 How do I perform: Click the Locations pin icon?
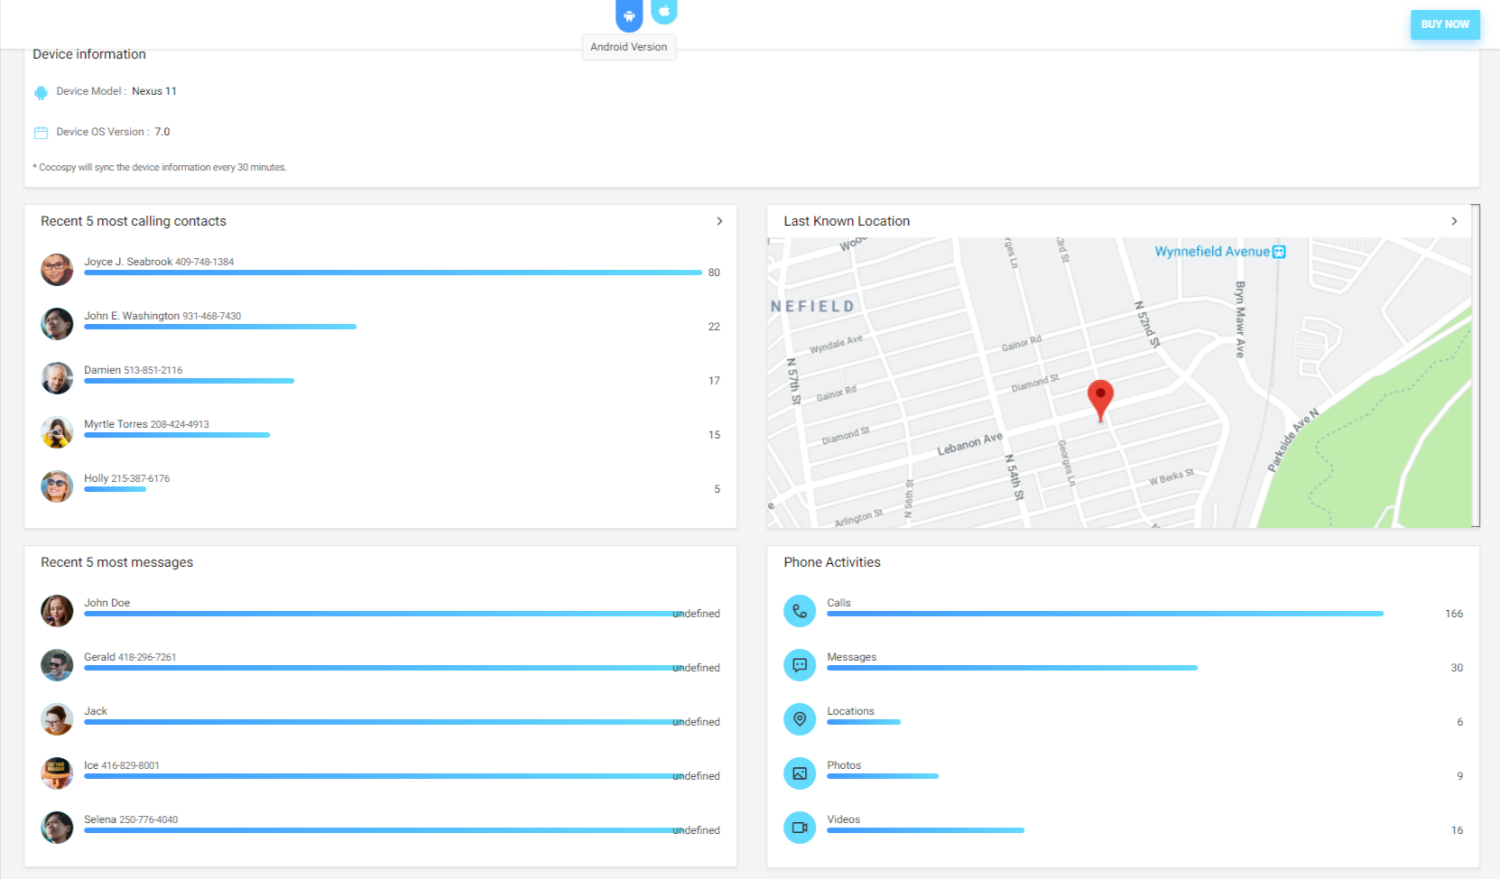800,719
